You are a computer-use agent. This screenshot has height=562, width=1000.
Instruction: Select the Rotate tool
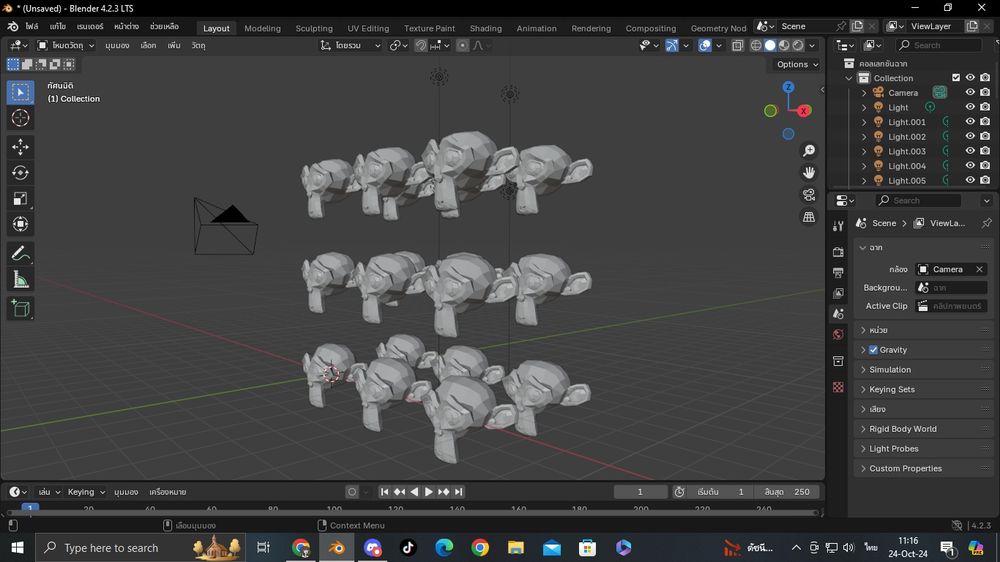[x=20, y=173]
